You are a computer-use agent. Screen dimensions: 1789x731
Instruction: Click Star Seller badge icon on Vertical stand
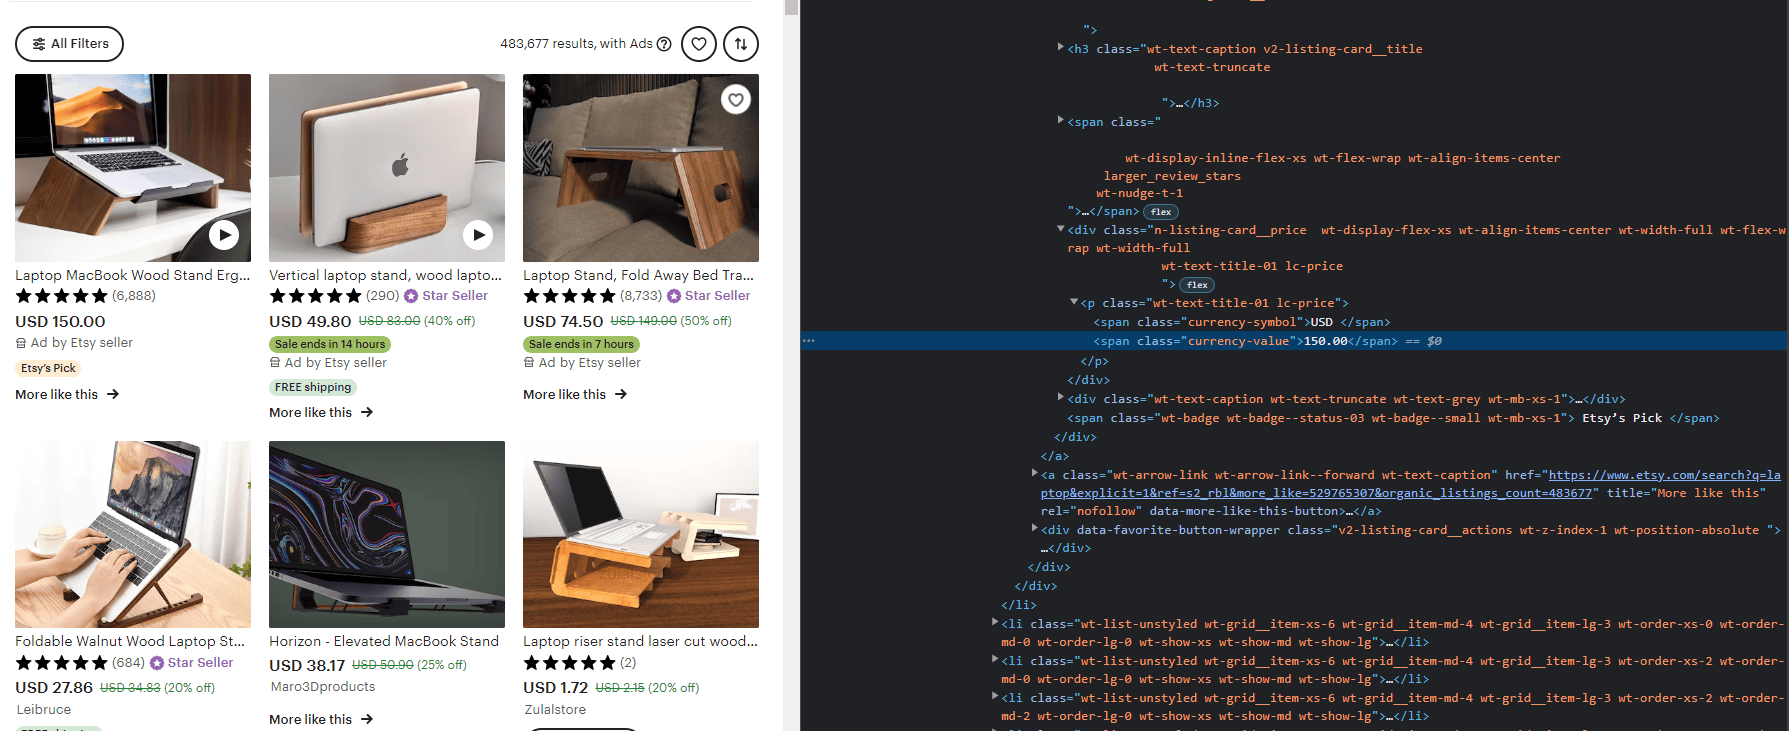click(411, 296)
